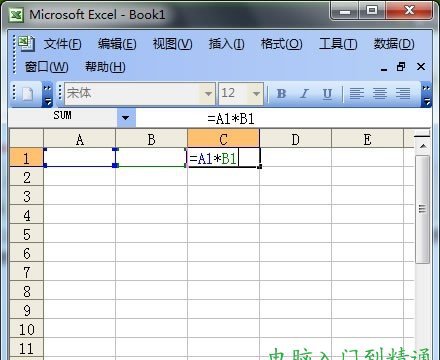Select column B header
The width and height of the screenshot is (440, 360).
(151, 139)
